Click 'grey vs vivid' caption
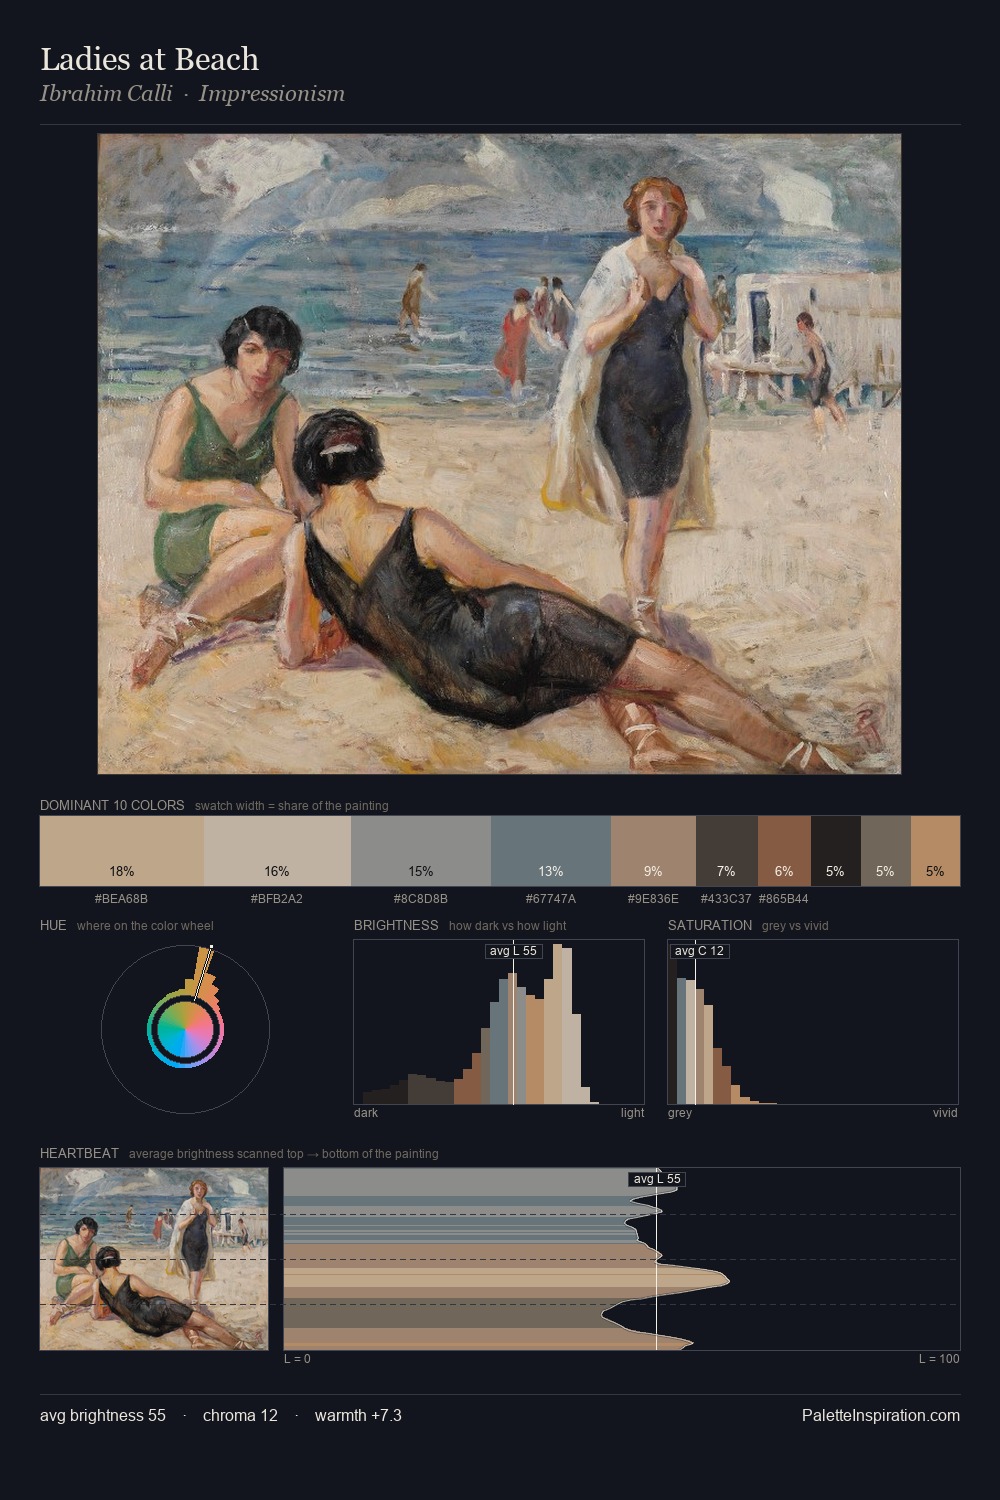This screenshot has width=1000, height=1500. point(795,926)
